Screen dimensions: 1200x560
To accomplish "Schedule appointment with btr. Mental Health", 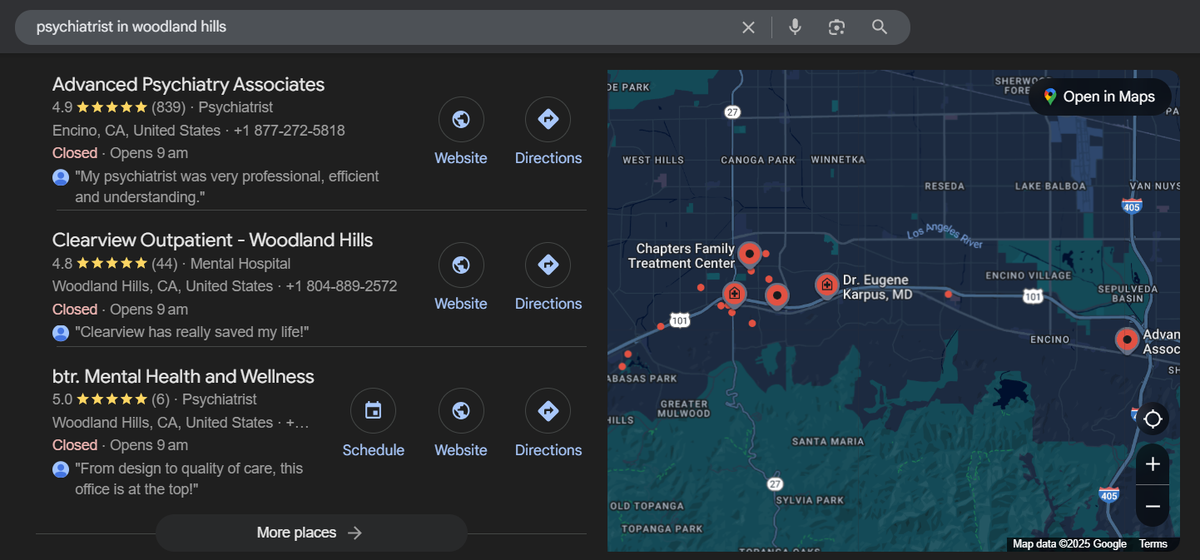I will coord(373,412).
